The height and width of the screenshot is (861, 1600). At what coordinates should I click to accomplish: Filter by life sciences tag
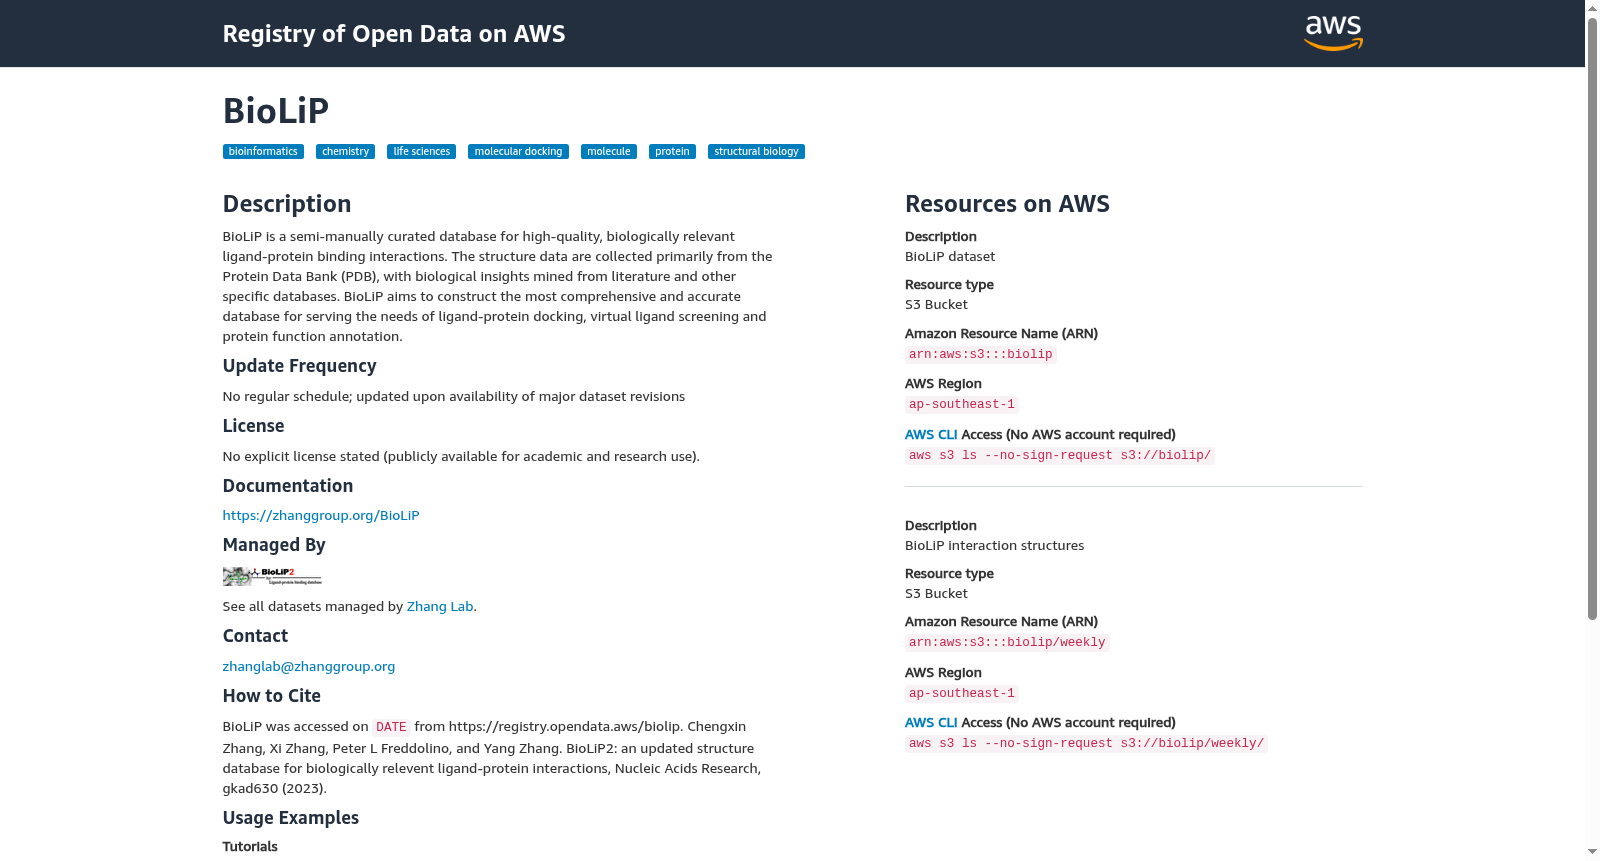coord(421,152)
